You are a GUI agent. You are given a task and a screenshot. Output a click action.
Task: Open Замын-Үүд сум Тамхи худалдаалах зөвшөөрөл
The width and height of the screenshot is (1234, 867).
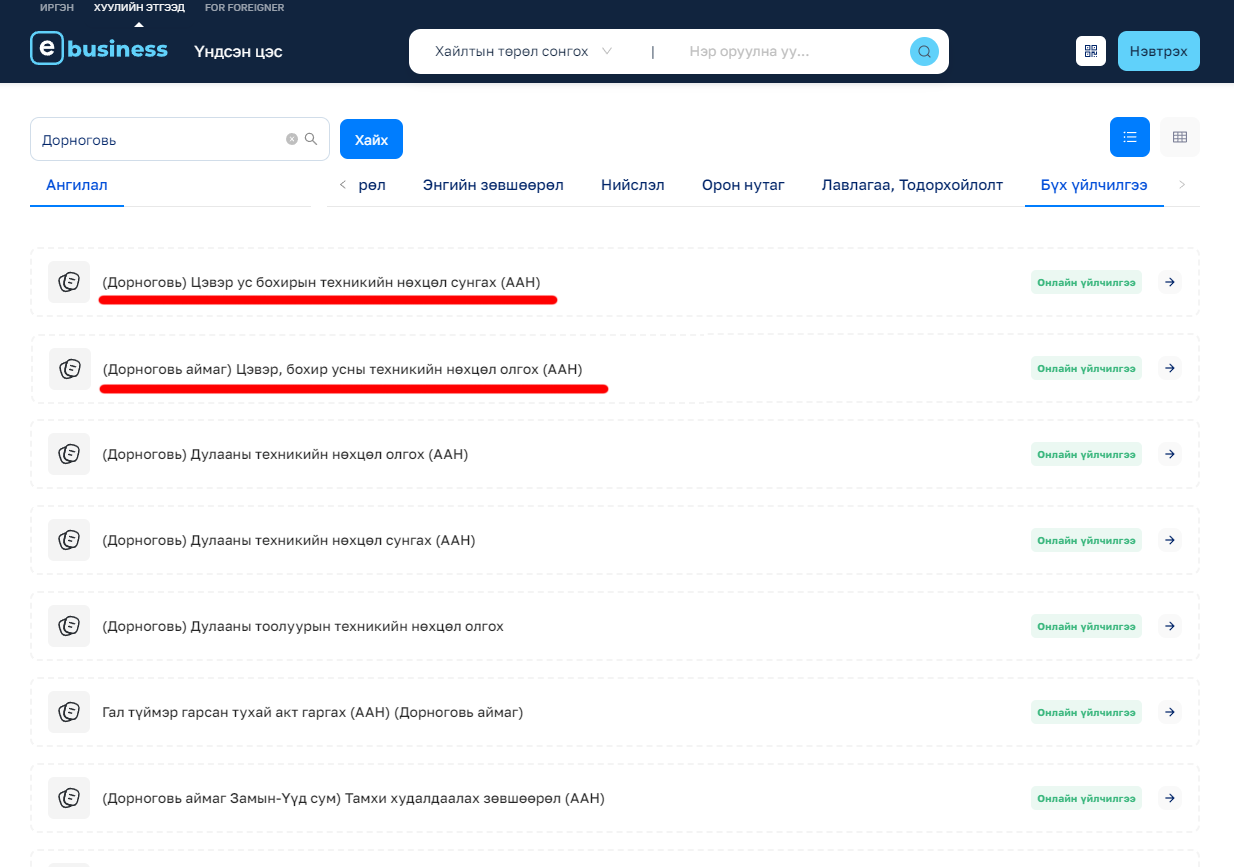[x=353, y=798]
